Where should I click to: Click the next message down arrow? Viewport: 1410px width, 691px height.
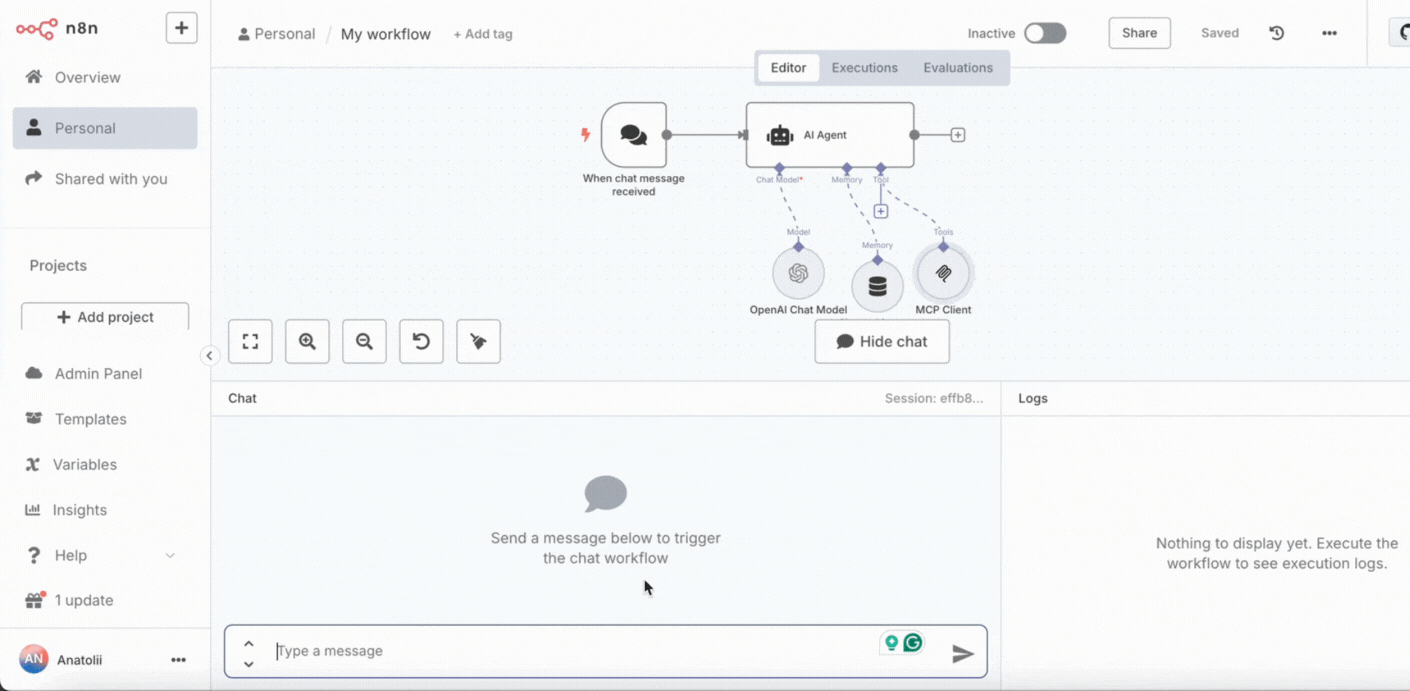click(249, 663)
